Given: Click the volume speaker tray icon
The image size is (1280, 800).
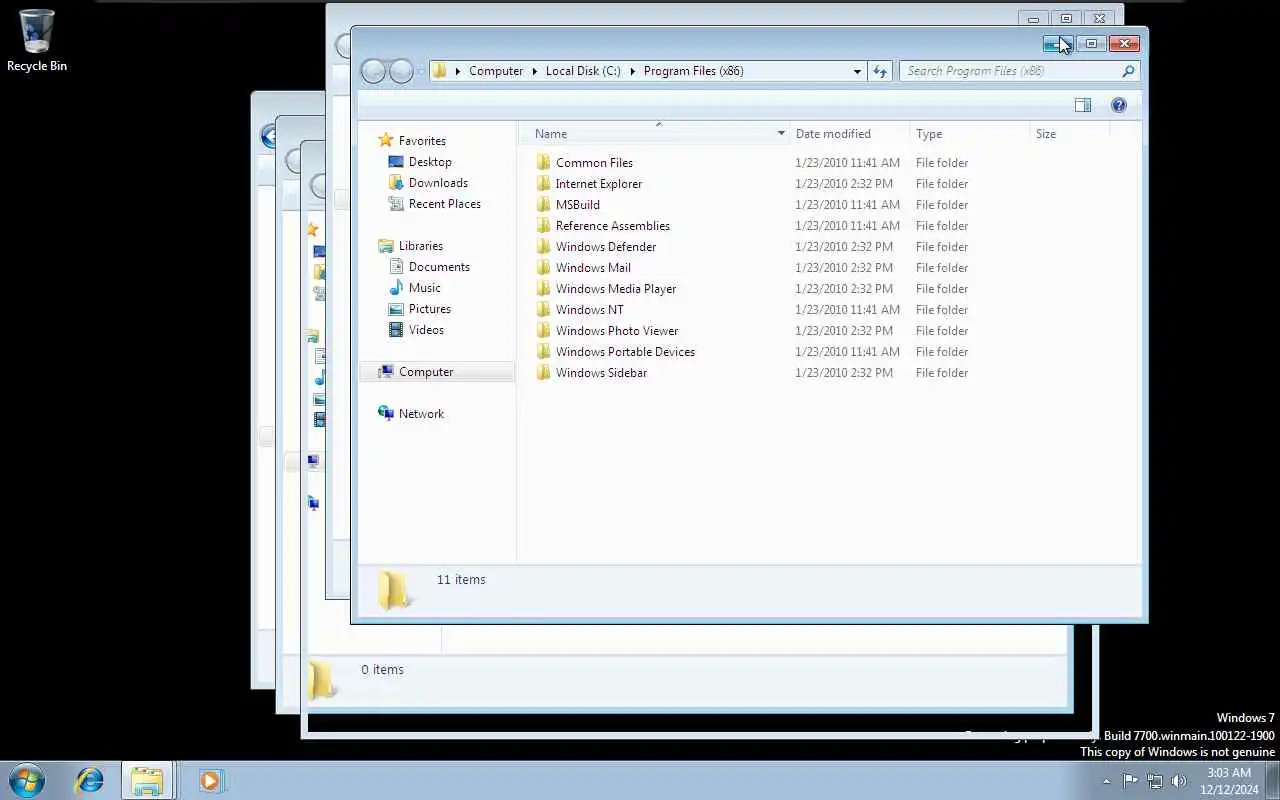Looking at the screenshot, I should [1179, 781].
